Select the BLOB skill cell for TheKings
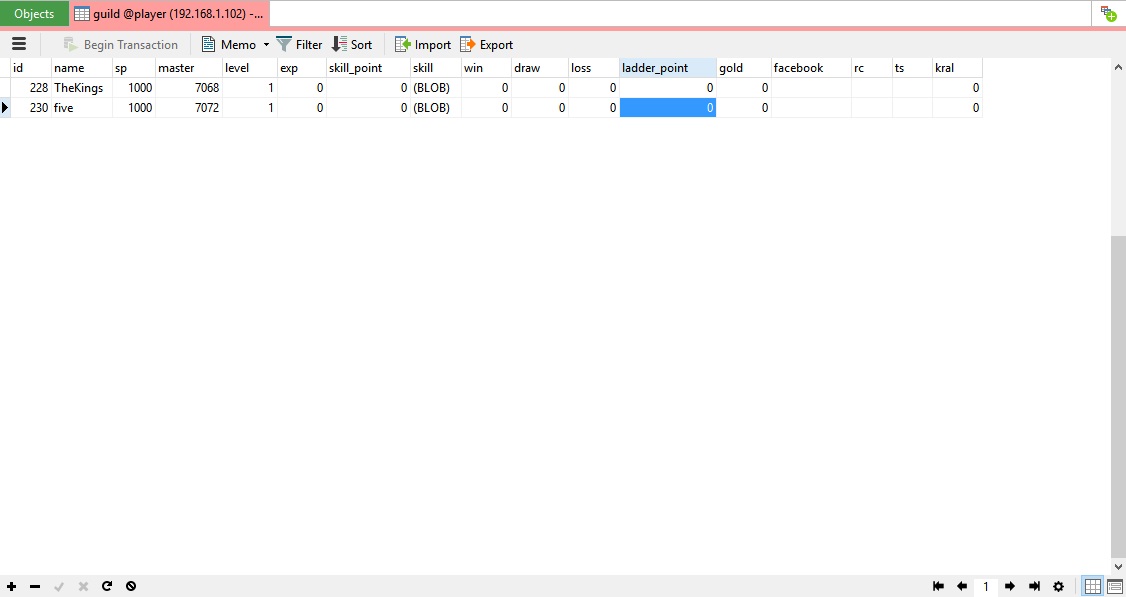This screenshot has height=597, width=1126. coord(436,88)
